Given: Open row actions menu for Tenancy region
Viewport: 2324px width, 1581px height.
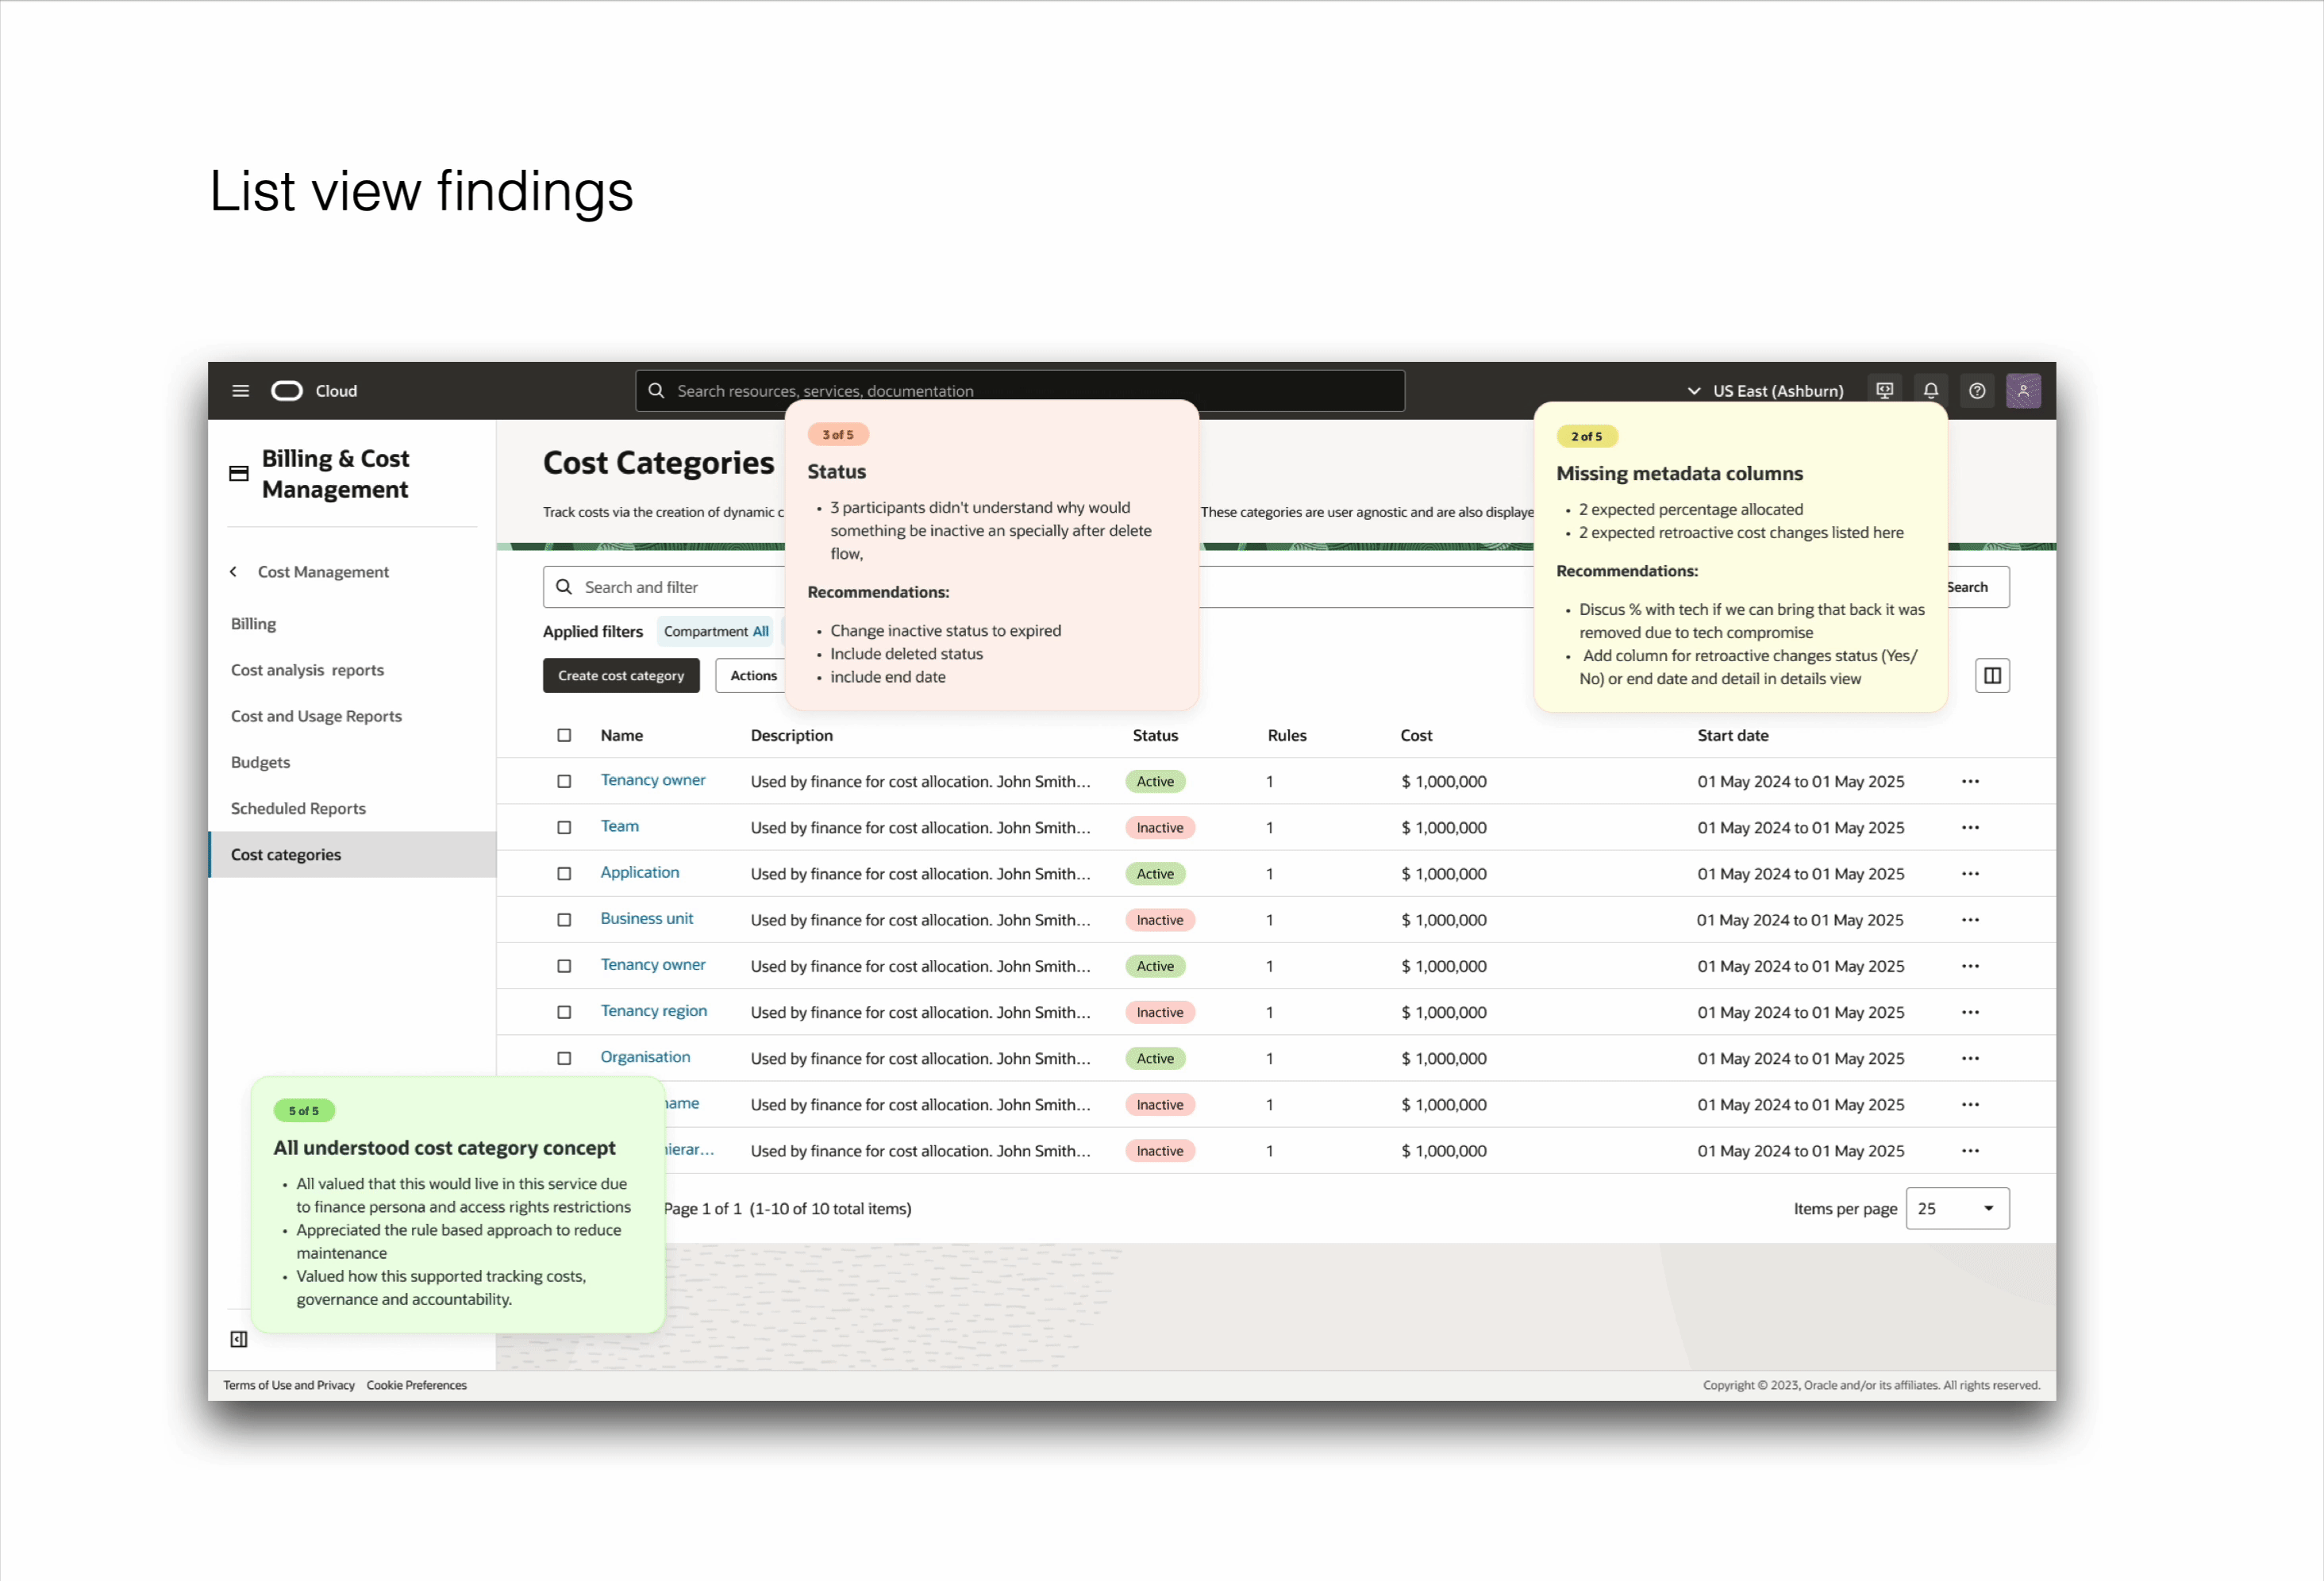Looking at the screenshot, I should (1970, 1013).
